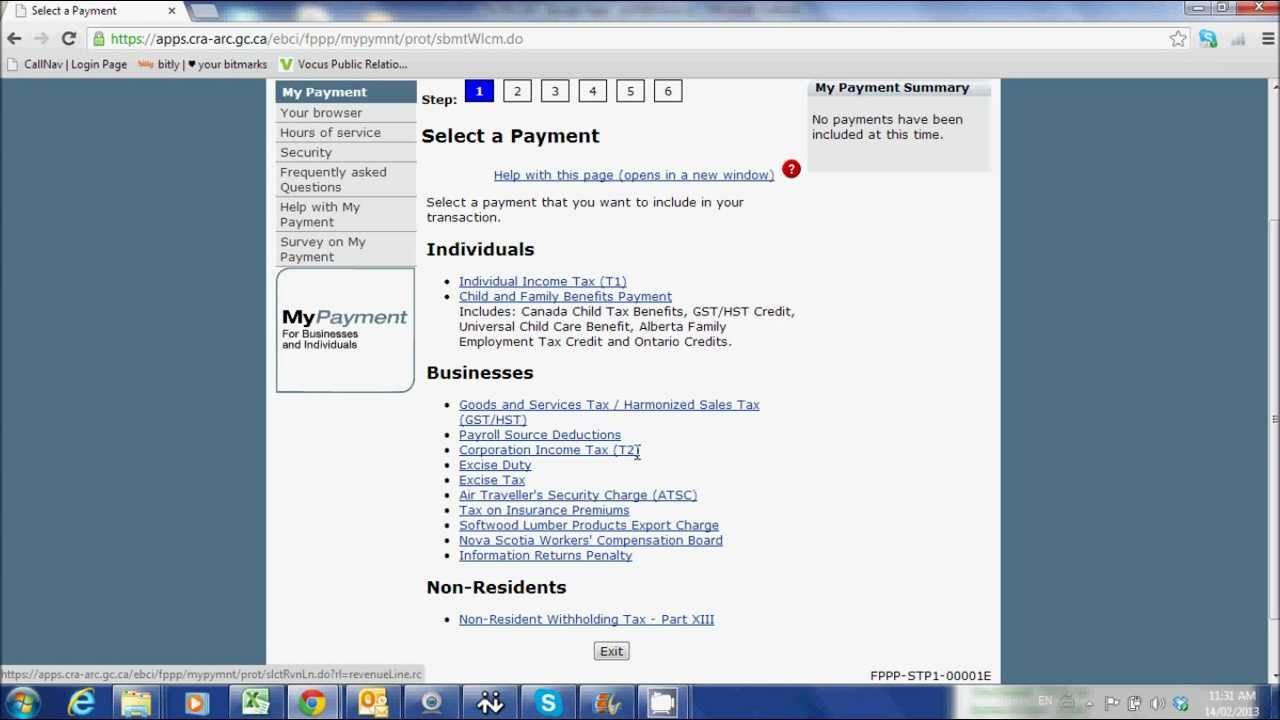Select Goods and Services Tax (GST/HST) link

click(x=609, y=412)
